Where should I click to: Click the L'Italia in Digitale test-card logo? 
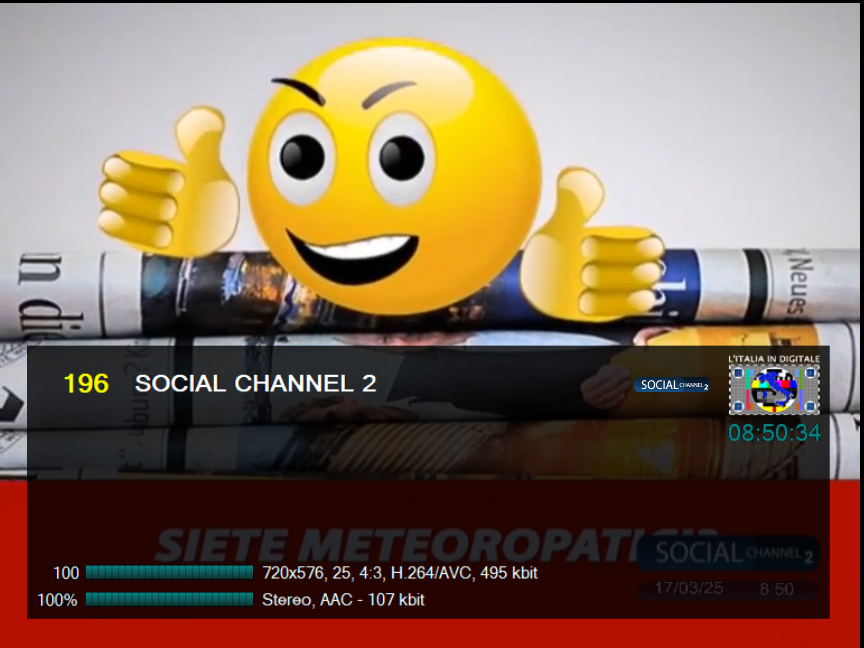(774, 390)
